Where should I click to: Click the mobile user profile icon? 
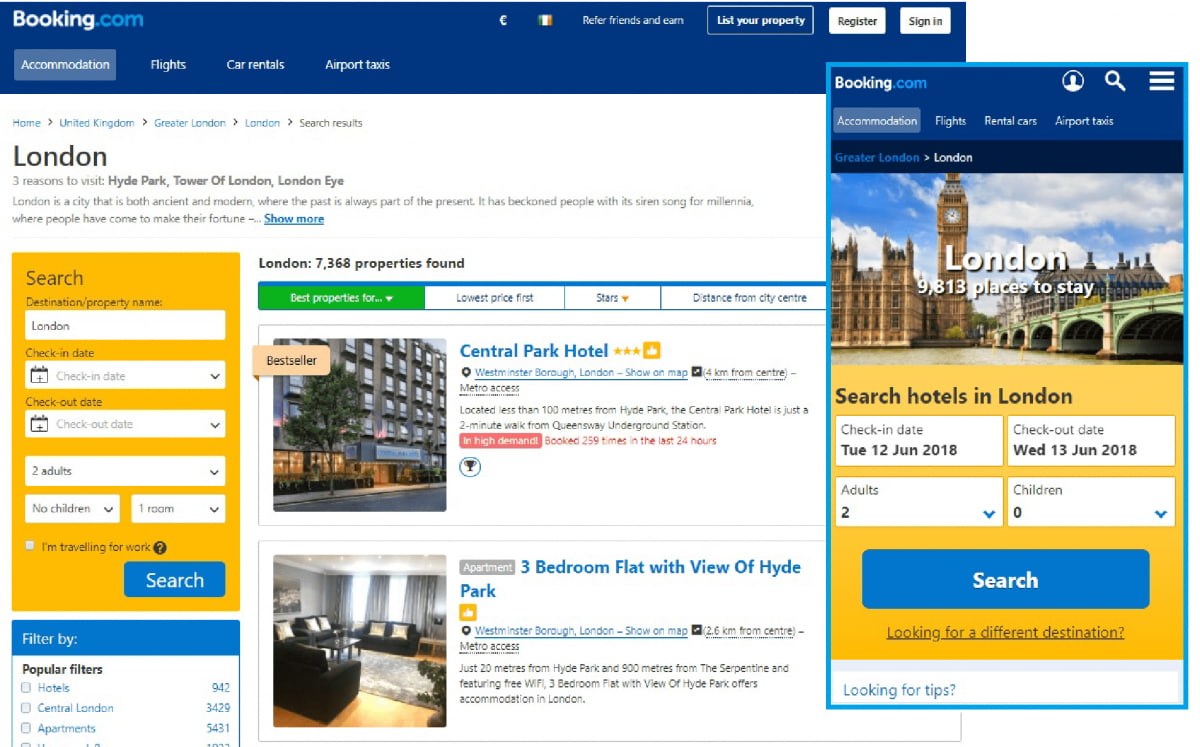1072,82
